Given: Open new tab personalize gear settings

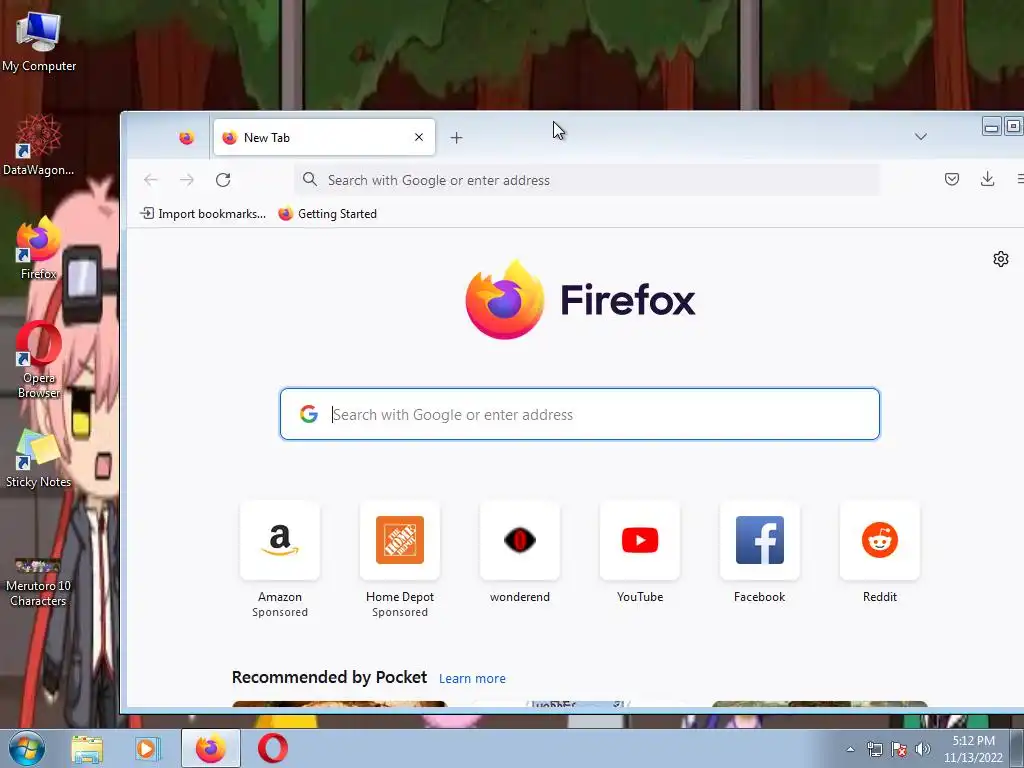Looking at the screenshot, I should click(1000, 259).
